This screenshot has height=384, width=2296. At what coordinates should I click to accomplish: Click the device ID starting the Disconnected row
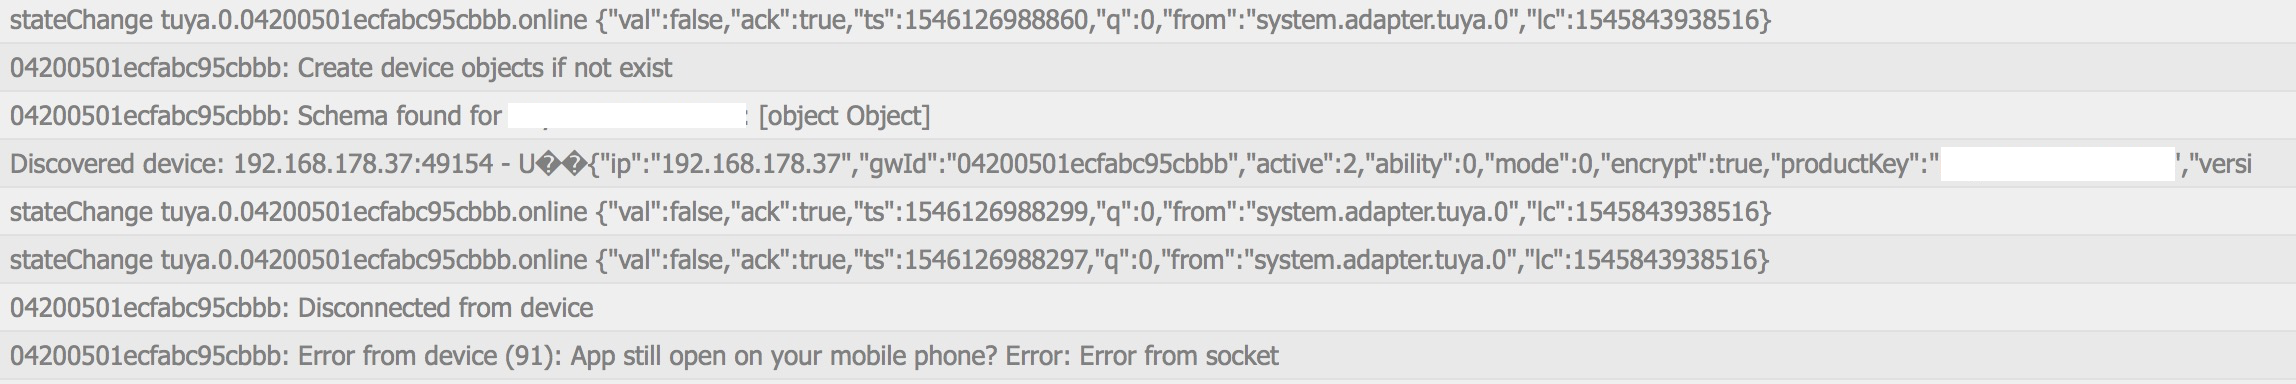[150, 308]
